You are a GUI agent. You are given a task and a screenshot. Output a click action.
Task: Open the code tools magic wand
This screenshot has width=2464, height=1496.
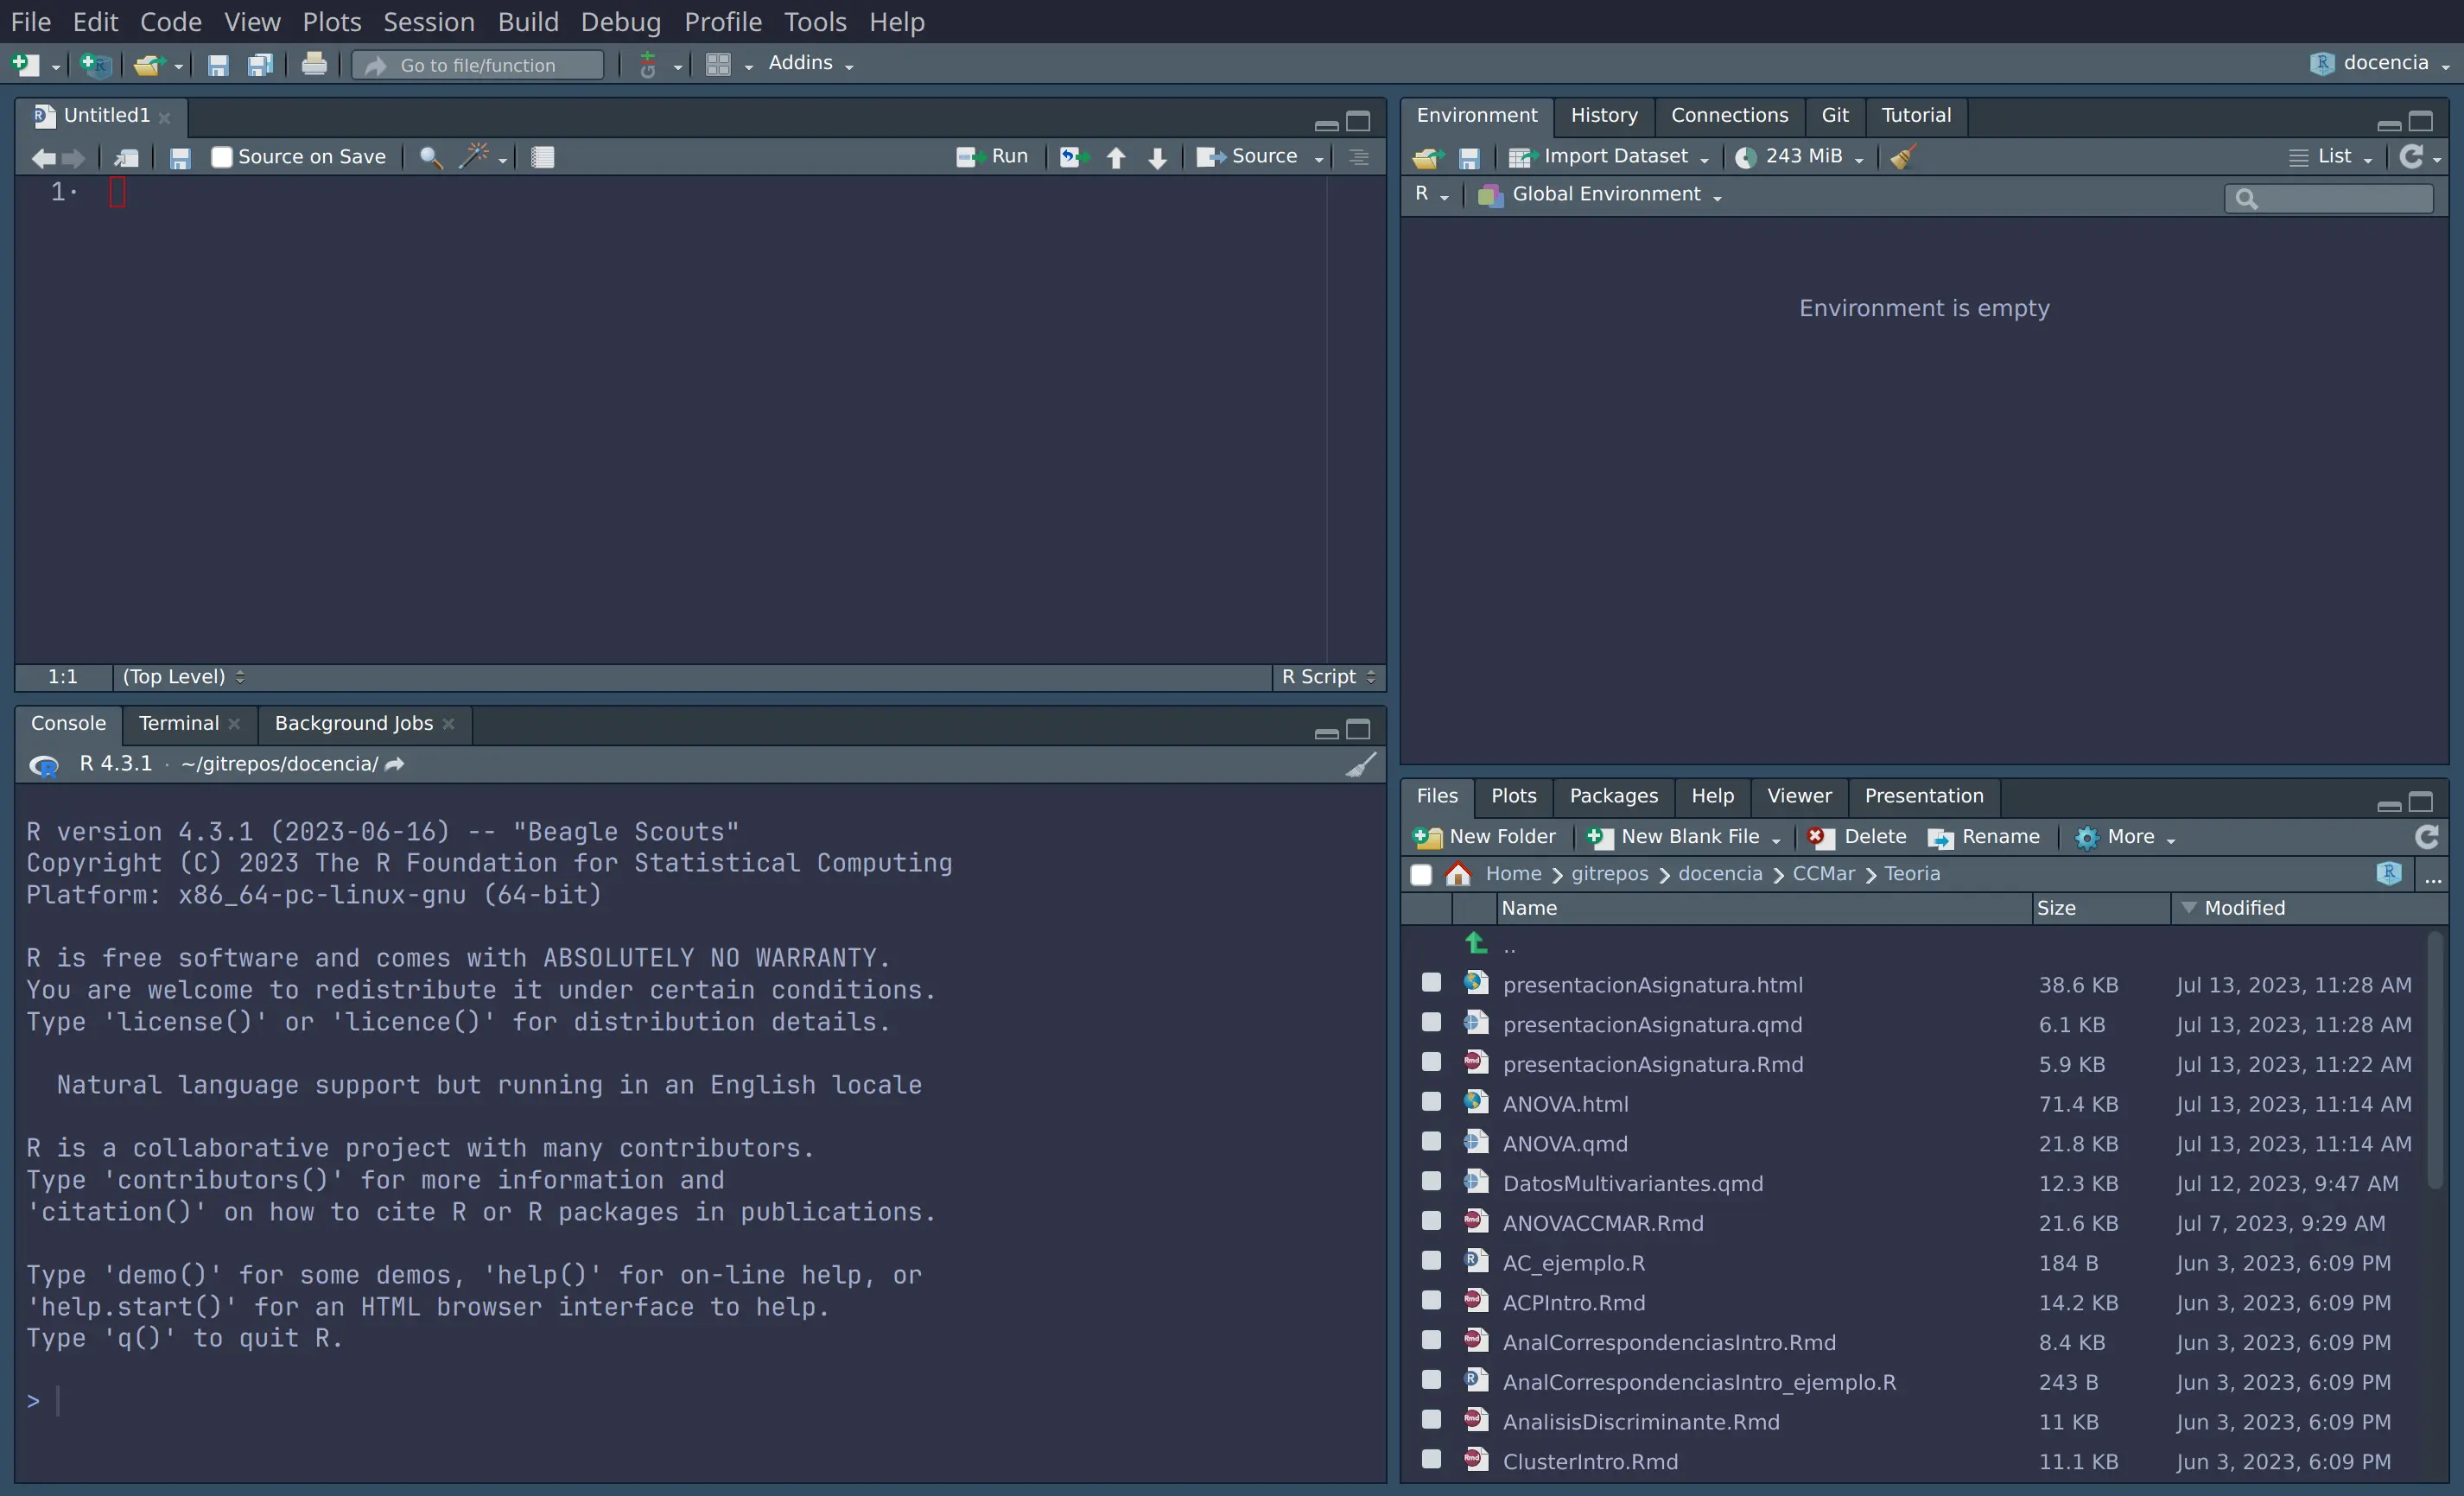[x=475, y=157]
